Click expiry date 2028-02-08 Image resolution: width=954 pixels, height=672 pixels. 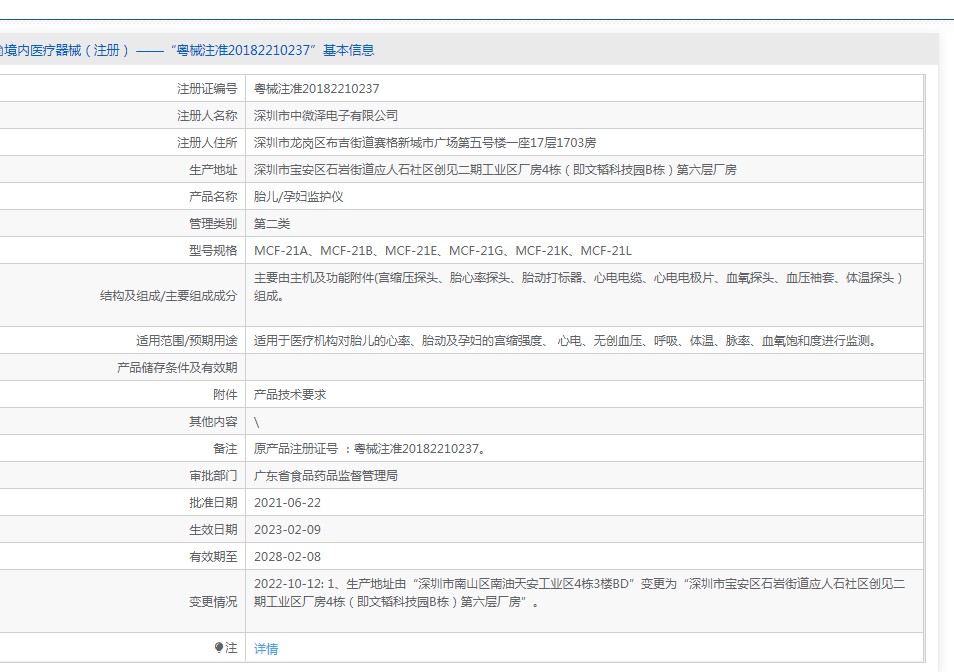287,556
